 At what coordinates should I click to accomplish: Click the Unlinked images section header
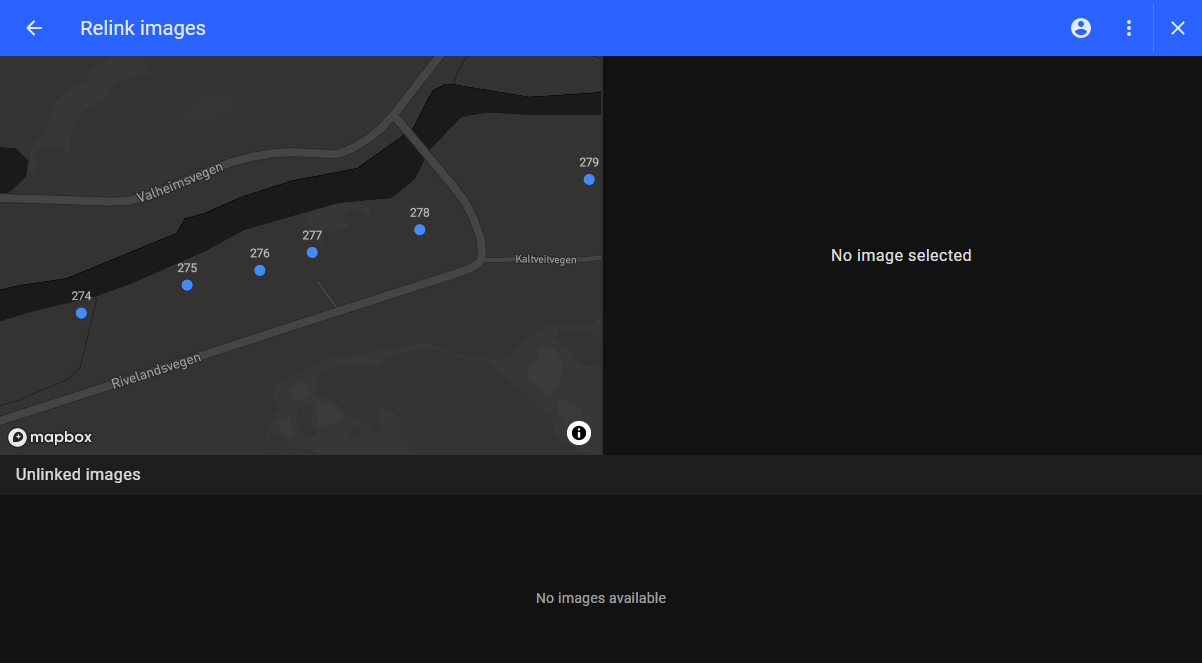click(x=78, y=475)
